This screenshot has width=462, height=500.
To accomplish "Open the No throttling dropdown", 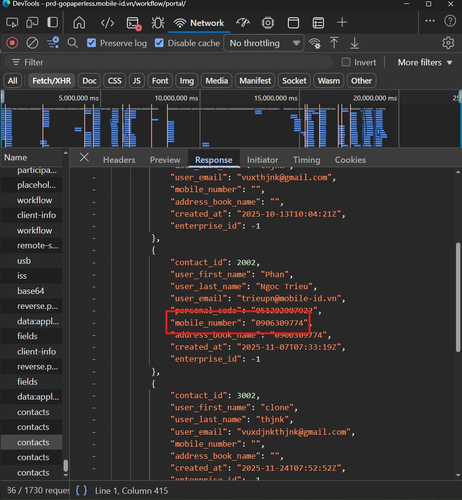I will [x=264, y=43].
